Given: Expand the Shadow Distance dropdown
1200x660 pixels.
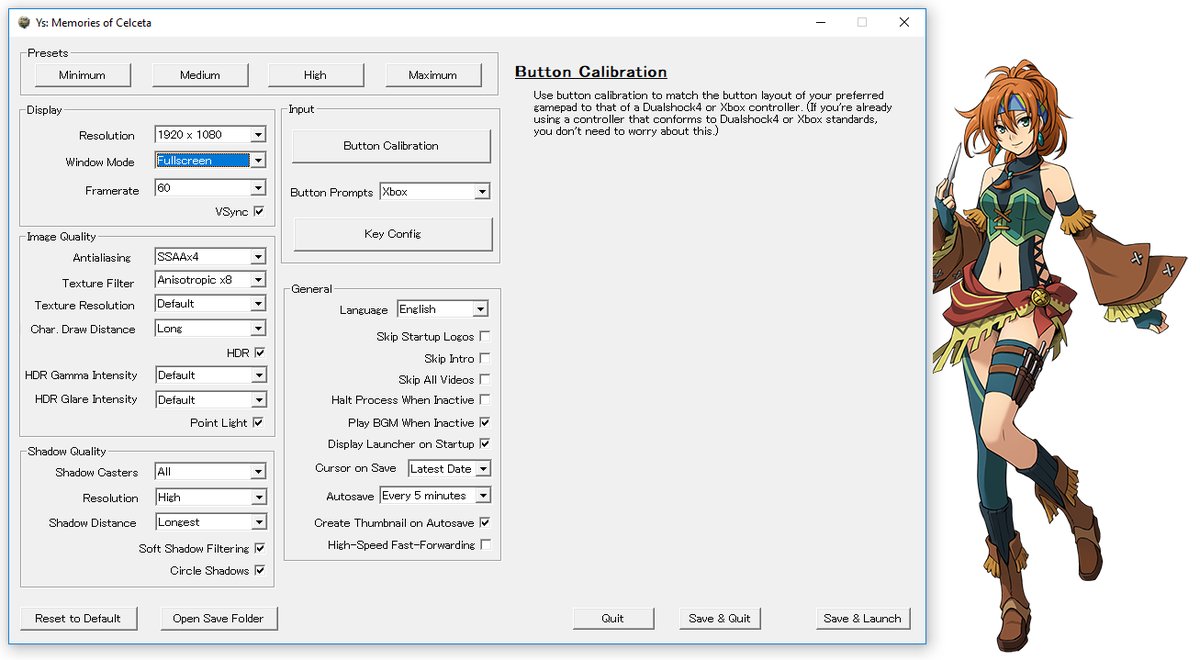Looking at the screenshot, I should pyautogui.click(x=211, y=523).
